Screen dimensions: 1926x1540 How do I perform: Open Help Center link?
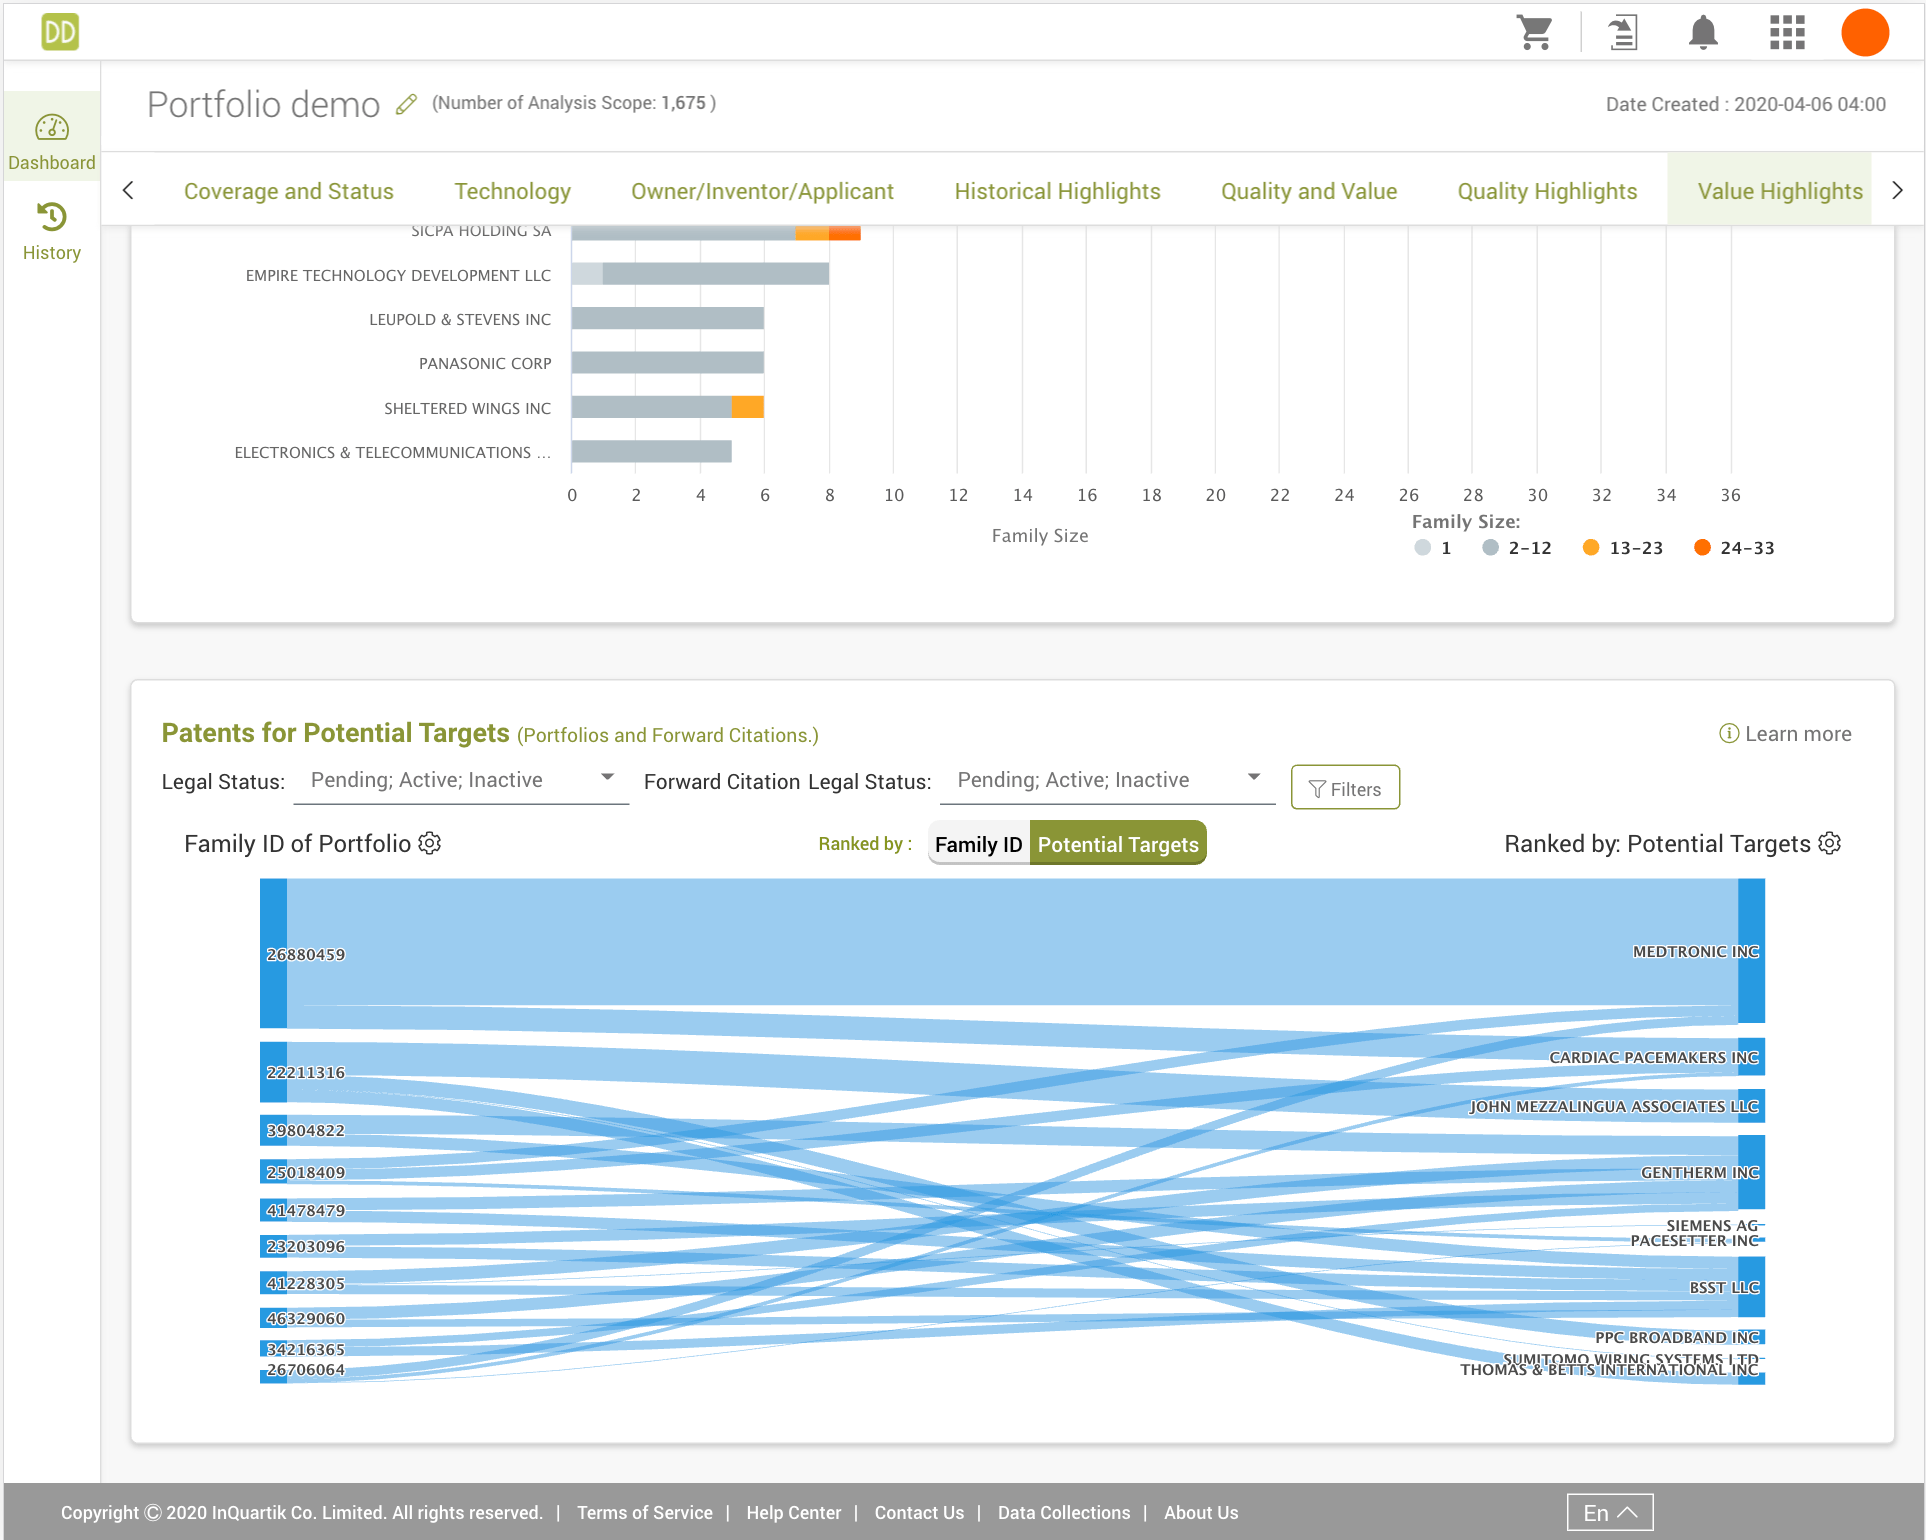(x=794, y=1512)
